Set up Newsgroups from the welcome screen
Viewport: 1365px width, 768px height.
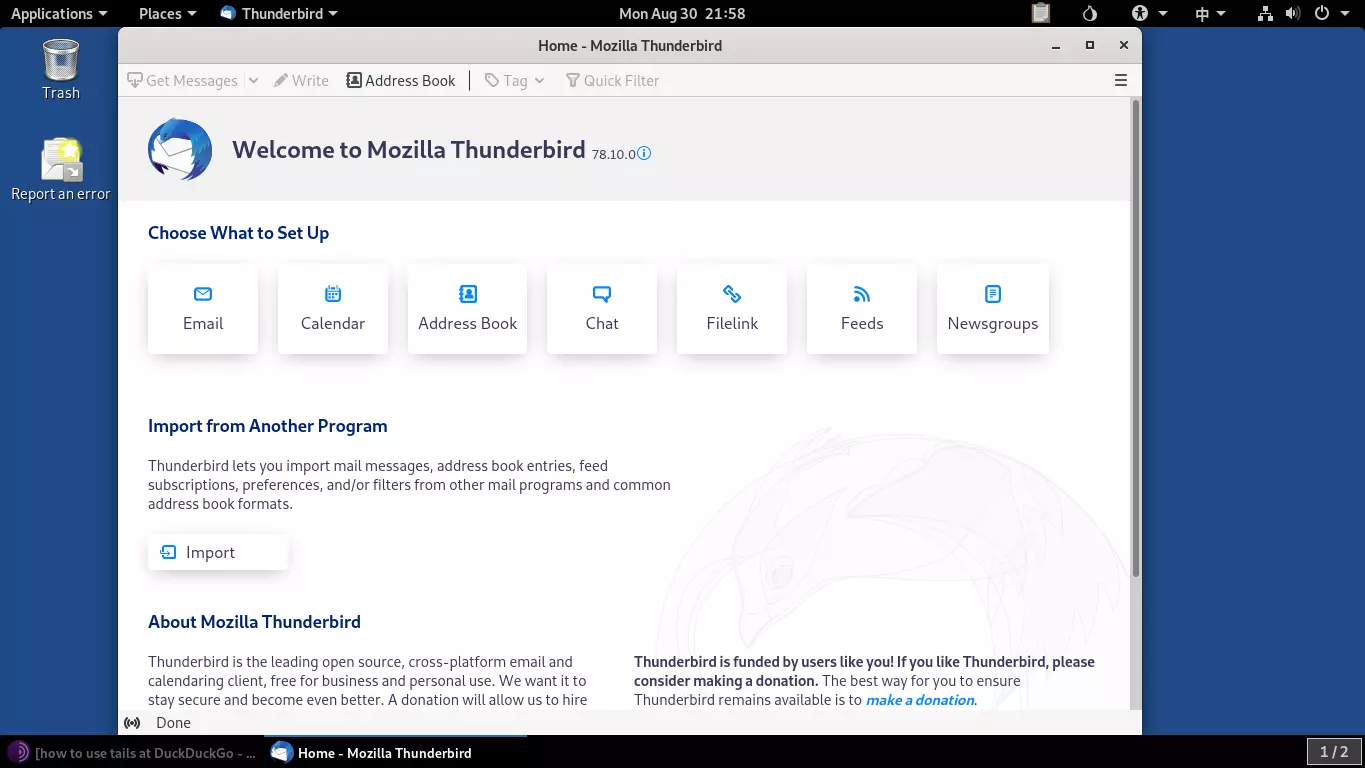(x=992, y=308)
